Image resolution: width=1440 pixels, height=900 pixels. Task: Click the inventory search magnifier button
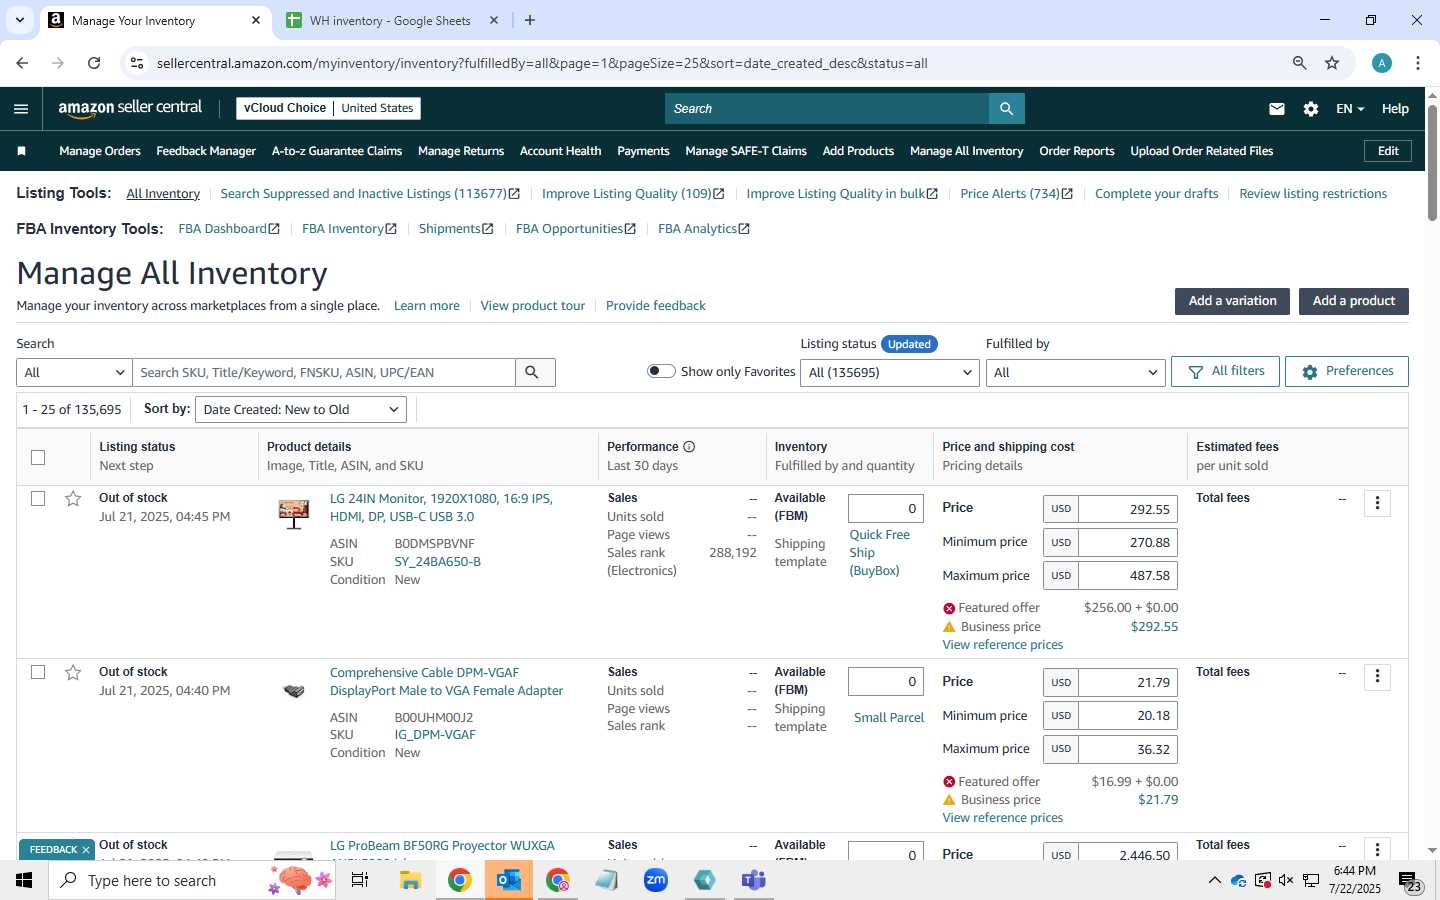click(x=535, y=372)
